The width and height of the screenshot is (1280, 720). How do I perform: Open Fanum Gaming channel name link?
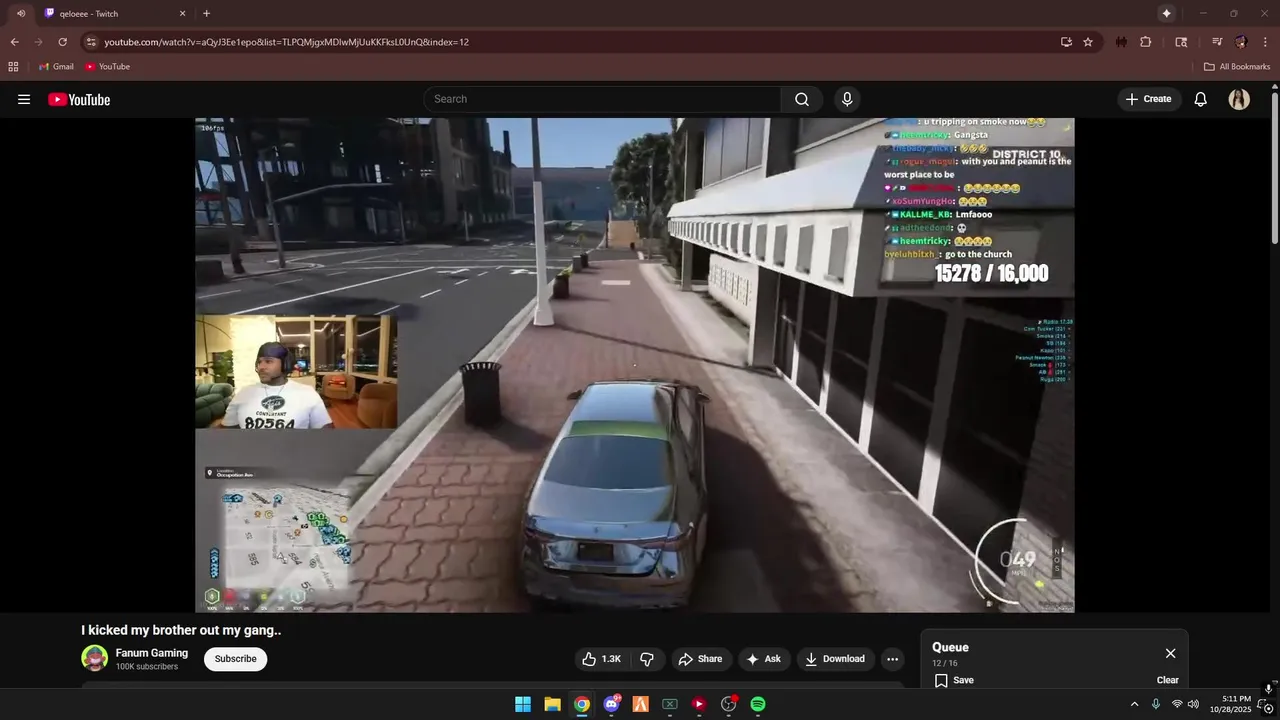coord(152,653)
